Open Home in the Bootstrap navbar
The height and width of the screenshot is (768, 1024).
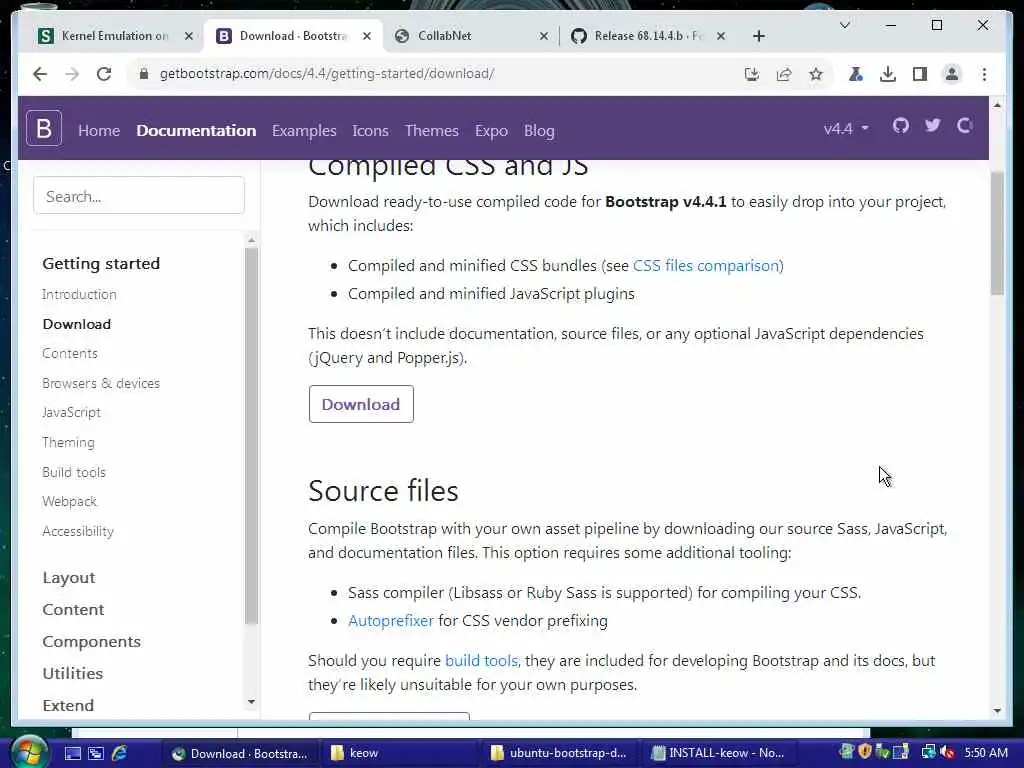(99, 131)
